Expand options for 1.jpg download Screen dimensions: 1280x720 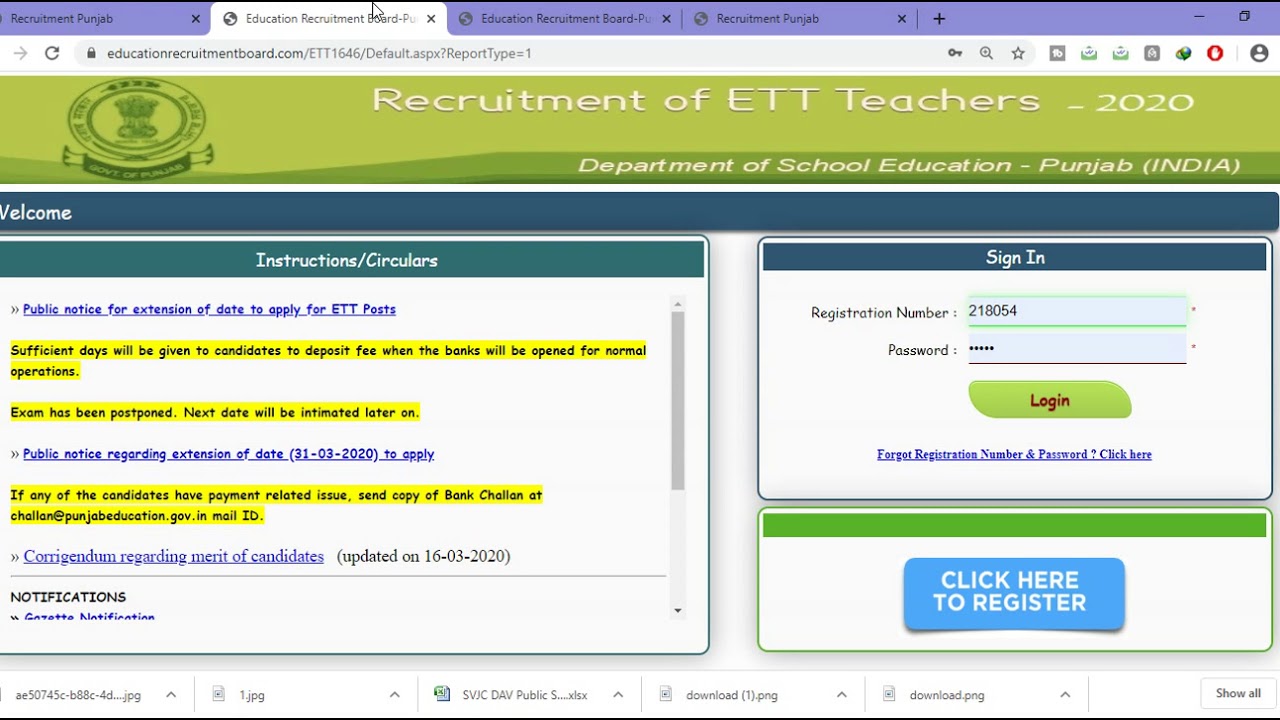[x=394, y=694]
